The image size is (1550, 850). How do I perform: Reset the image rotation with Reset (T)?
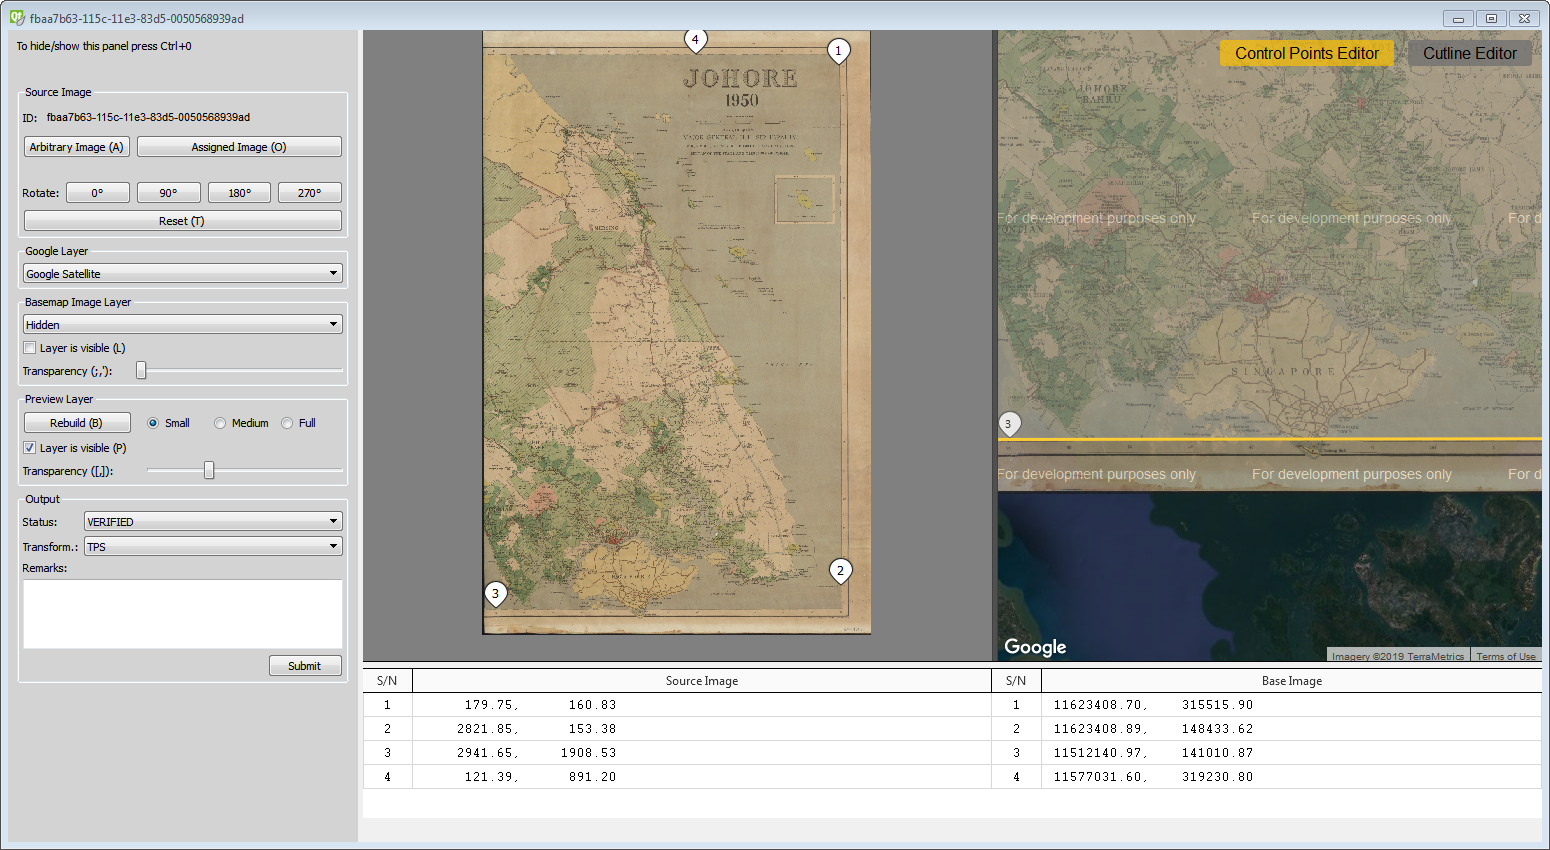[182, 220]
